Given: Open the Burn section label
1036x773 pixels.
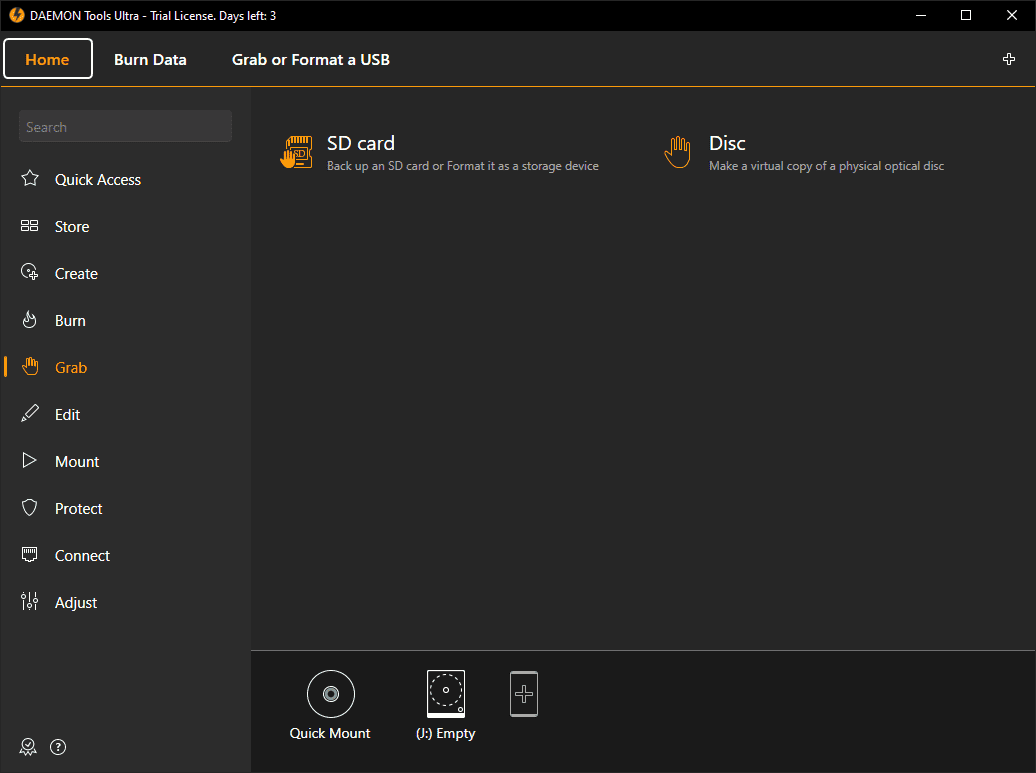Looking at the screenshot, I should [x=70, y=320].
